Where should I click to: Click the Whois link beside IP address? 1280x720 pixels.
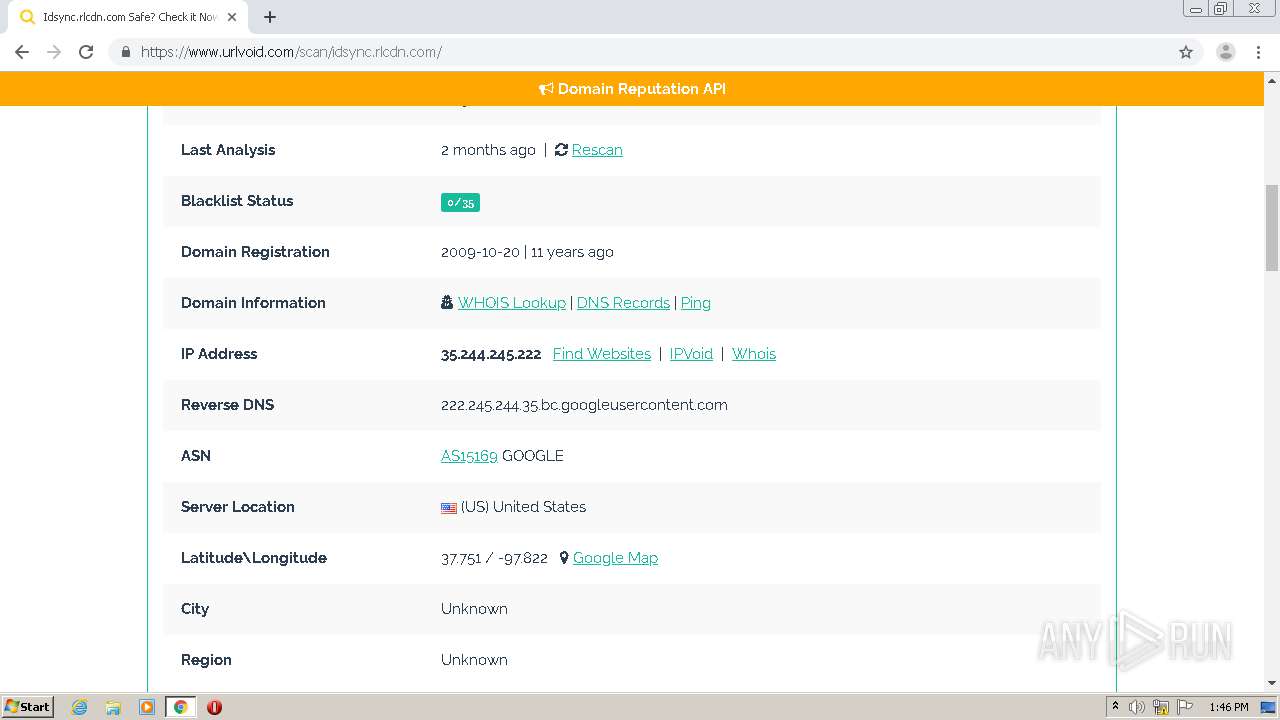[754, 354]
